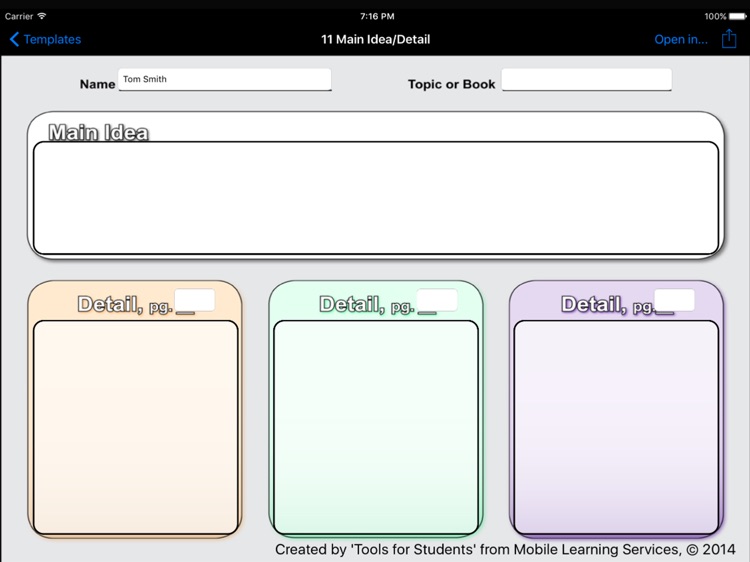750x562 pixels.
Task: Click the green Detail page number field
Action: click(437, 300)
